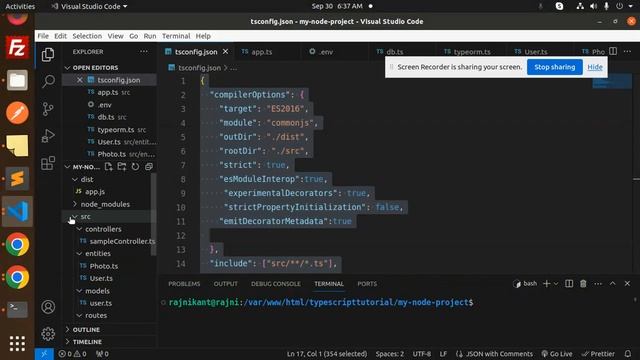The height and width of the screenshot is (360, 640).
Task: Close the terminal panel
Action: pyautogui.click(x=627, y=284)
